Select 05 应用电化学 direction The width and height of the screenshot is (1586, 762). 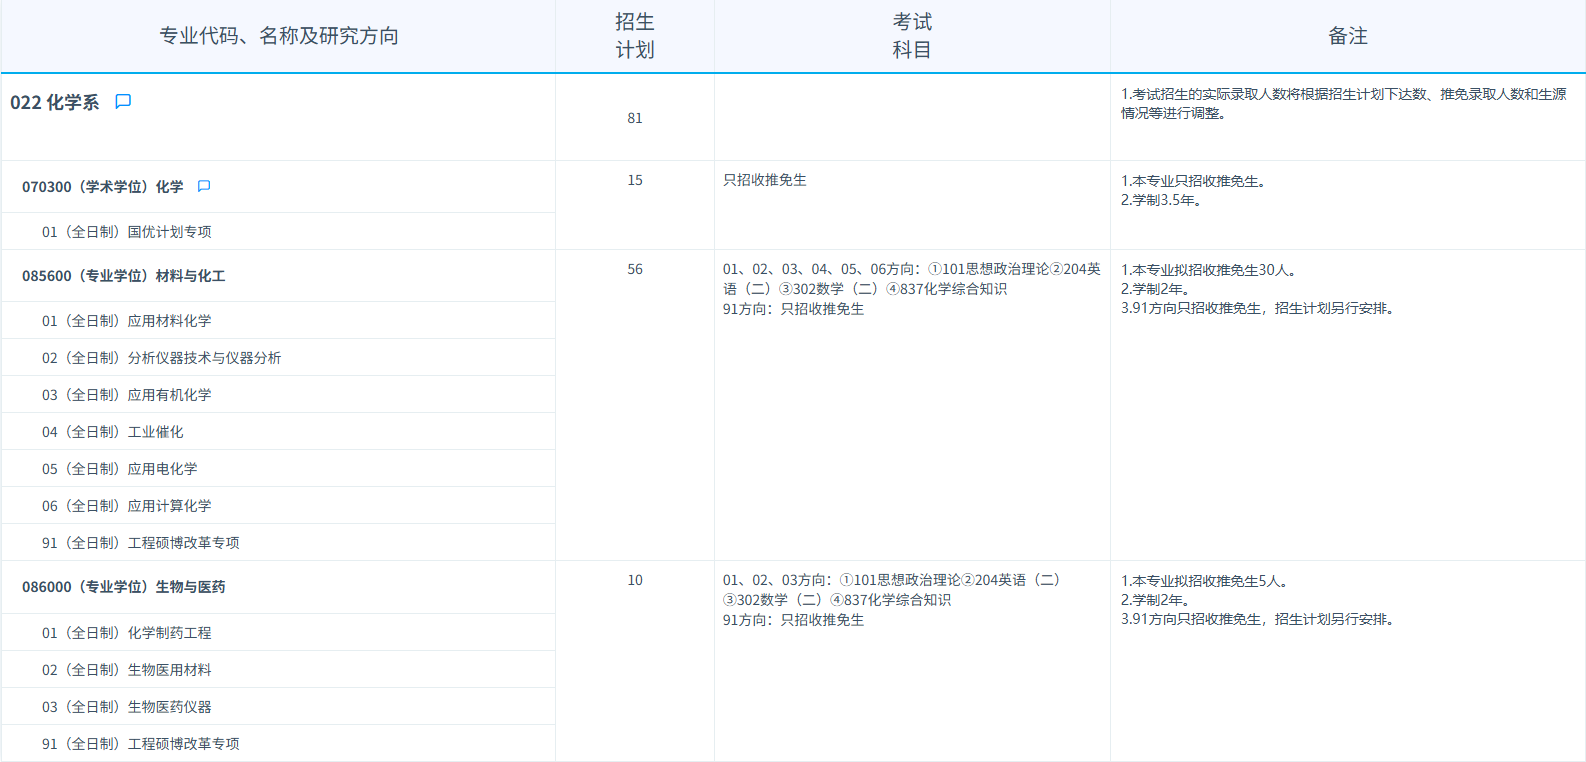pyautogui.click(x=119, y=469)
